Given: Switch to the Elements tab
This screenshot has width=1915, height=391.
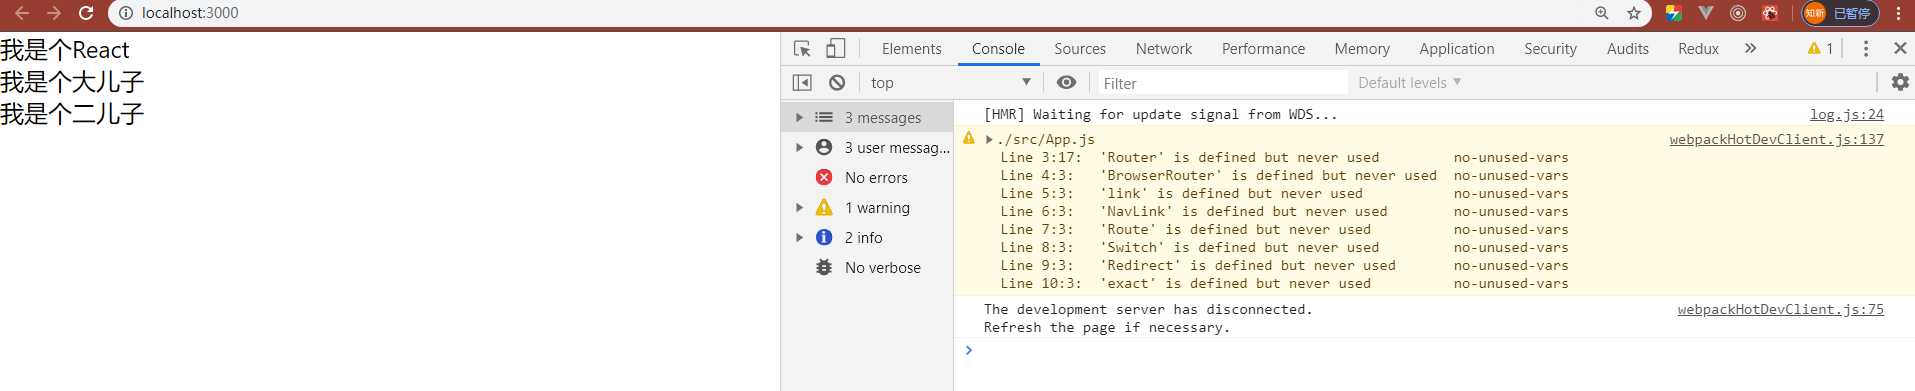Looking at the screenshot, I should (911, 48).
